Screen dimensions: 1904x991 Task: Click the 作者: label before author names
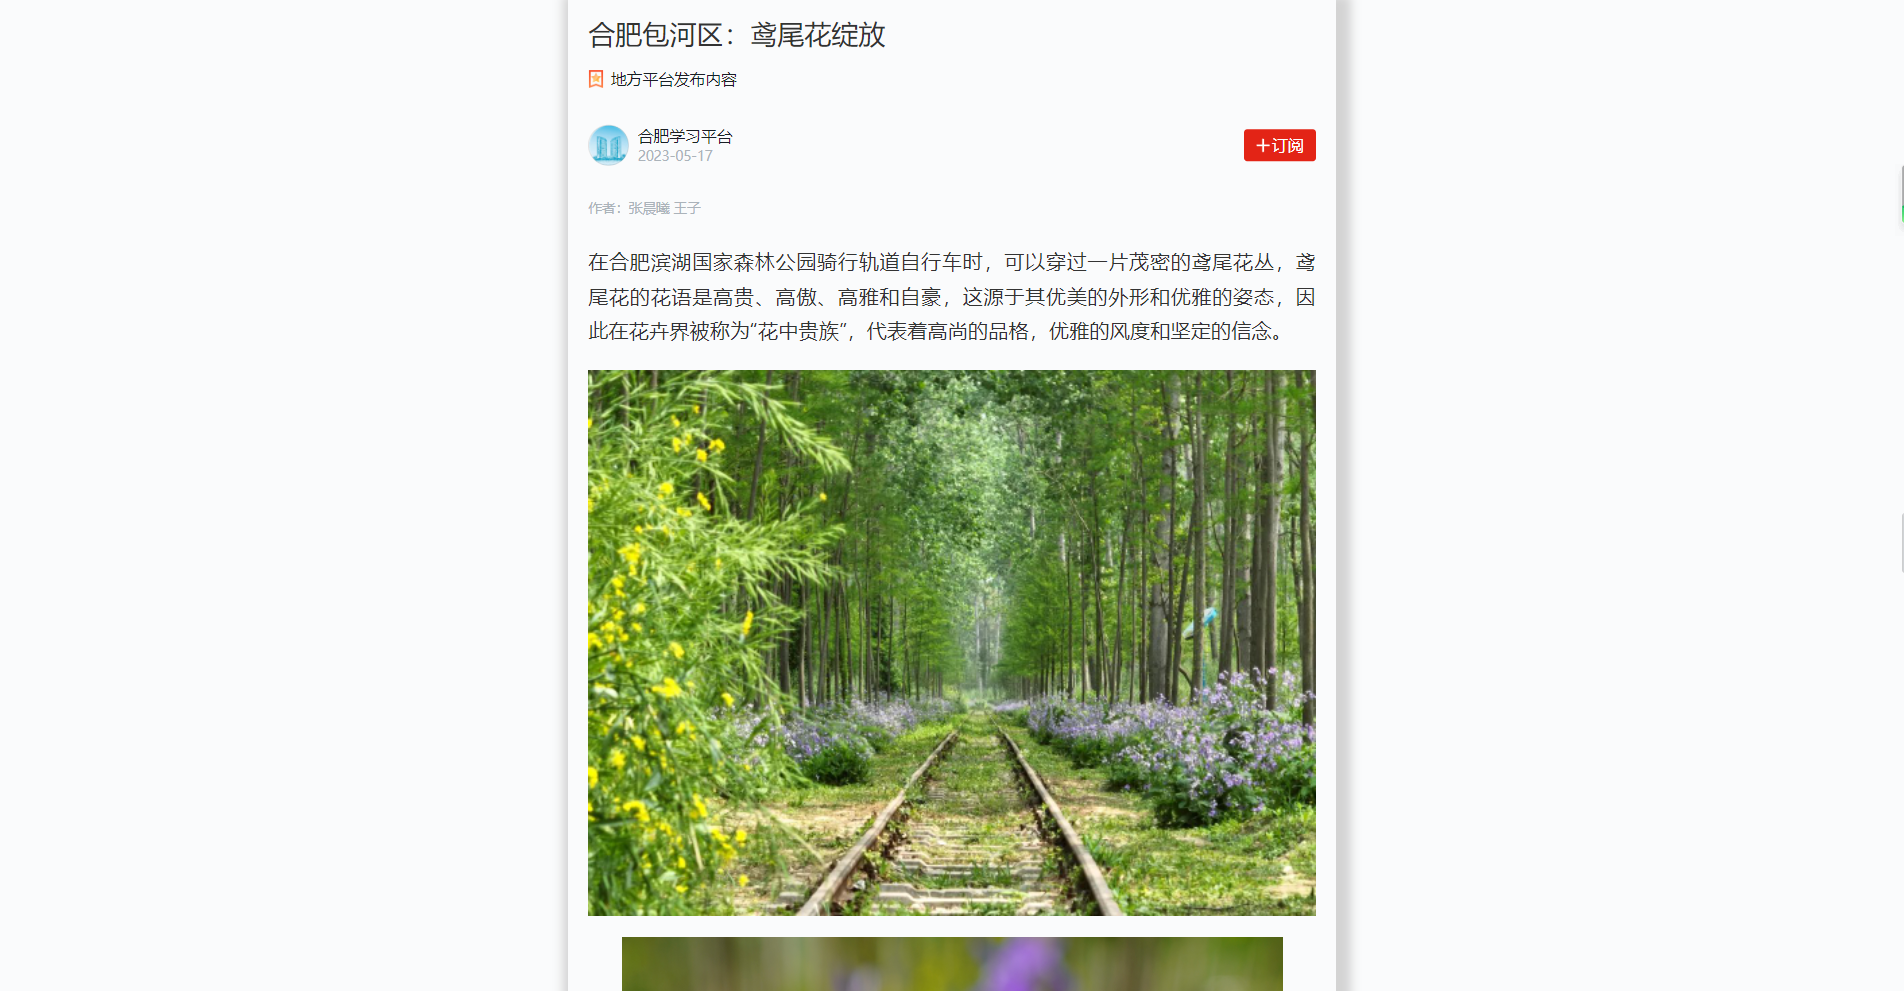coord(605,208)
